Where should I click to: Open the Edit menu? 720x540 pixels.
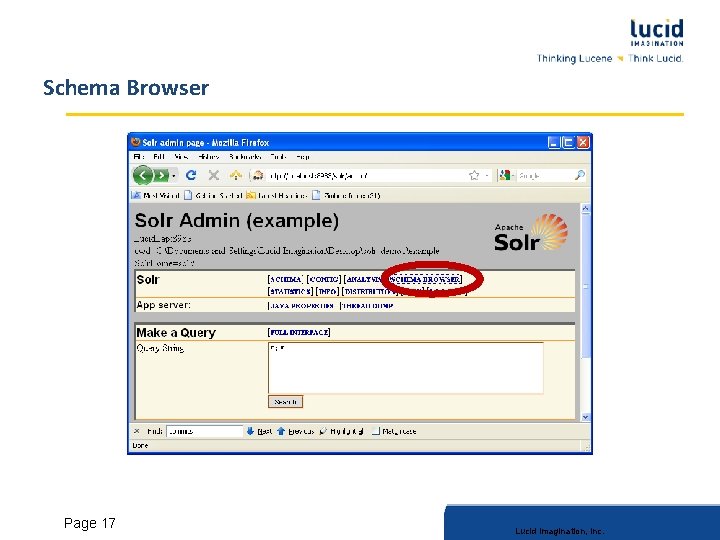[159, 157]
